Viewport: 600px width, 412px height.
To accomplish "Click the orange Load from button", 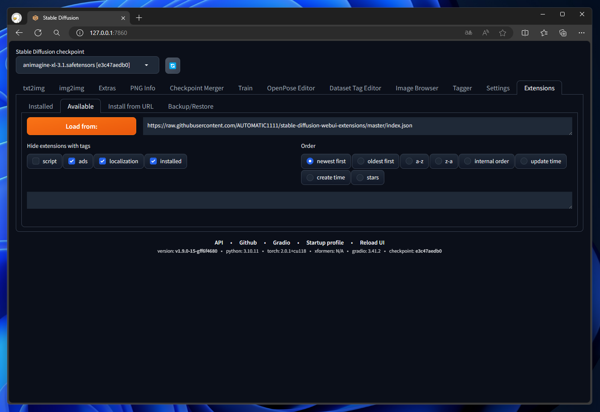I will tap(82, 126).
